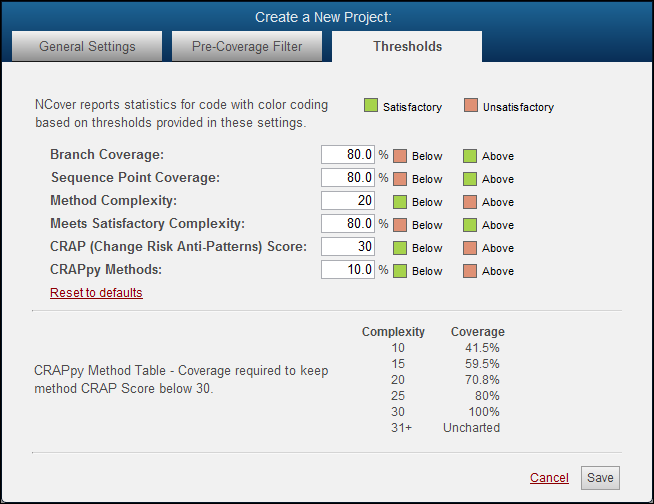Click Meets Satisfactory Complexity input box
654x504 pixels.
348,224
